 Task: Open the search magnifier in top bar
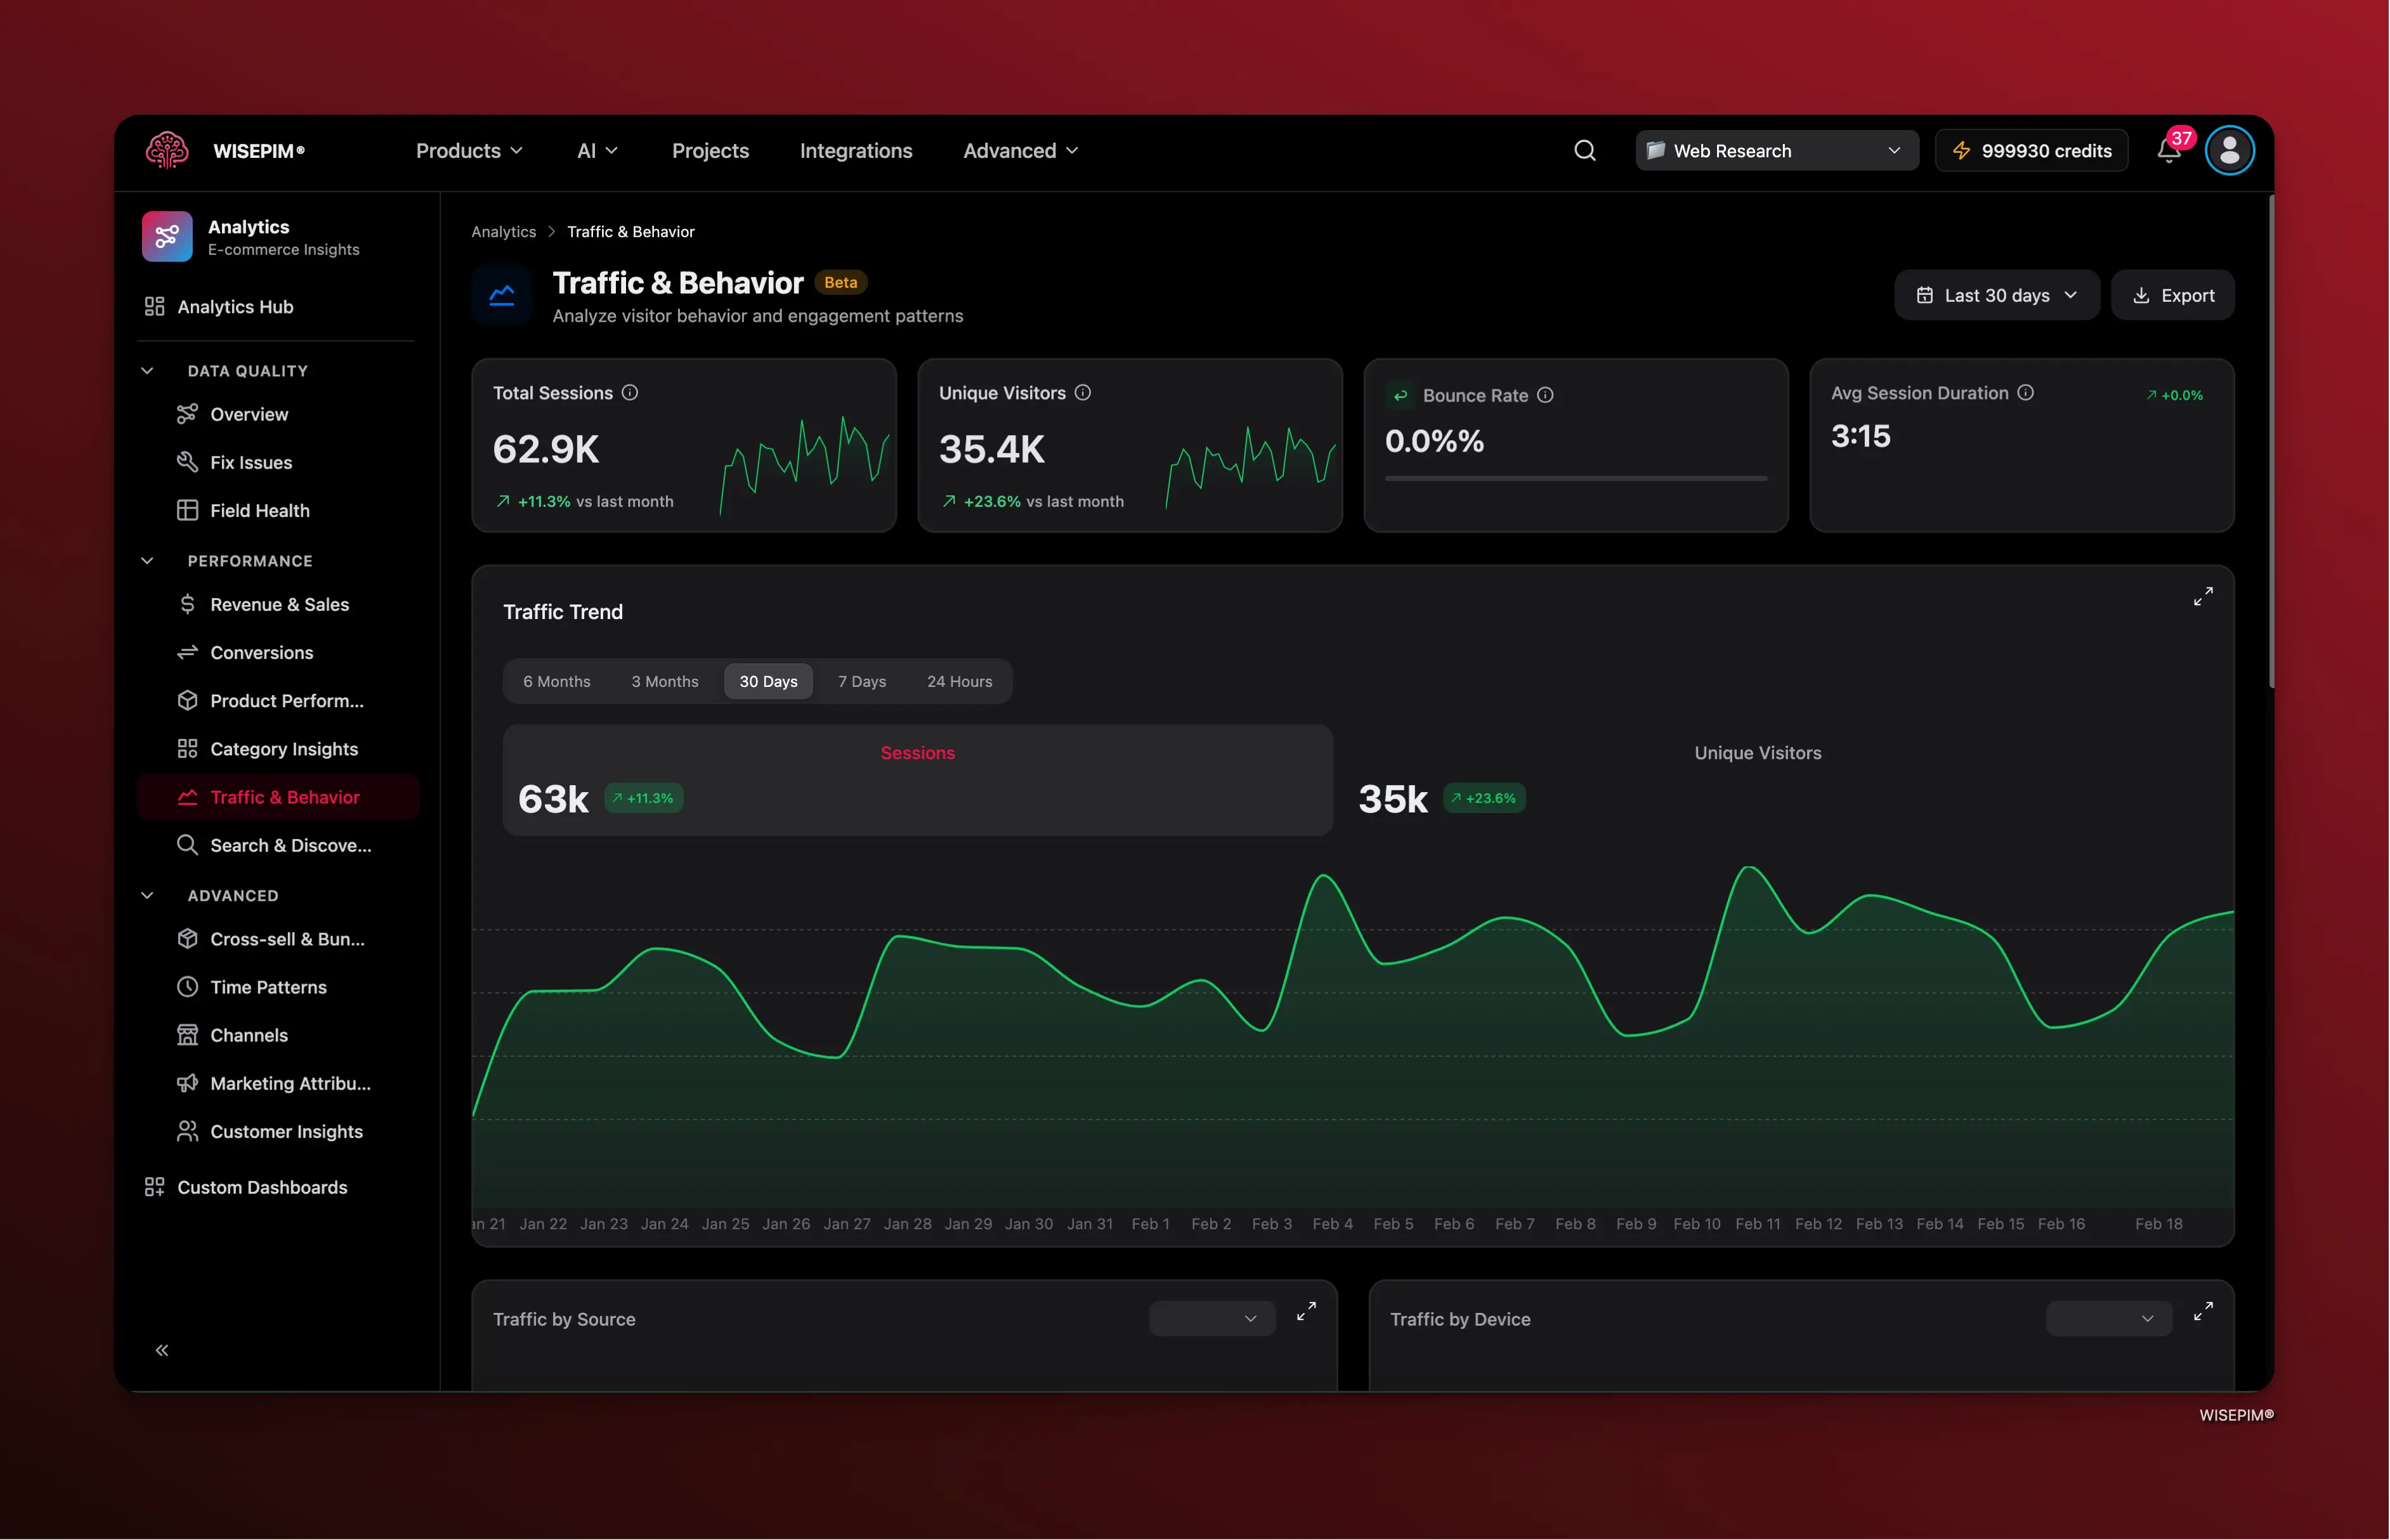(x=1584, y=150)
